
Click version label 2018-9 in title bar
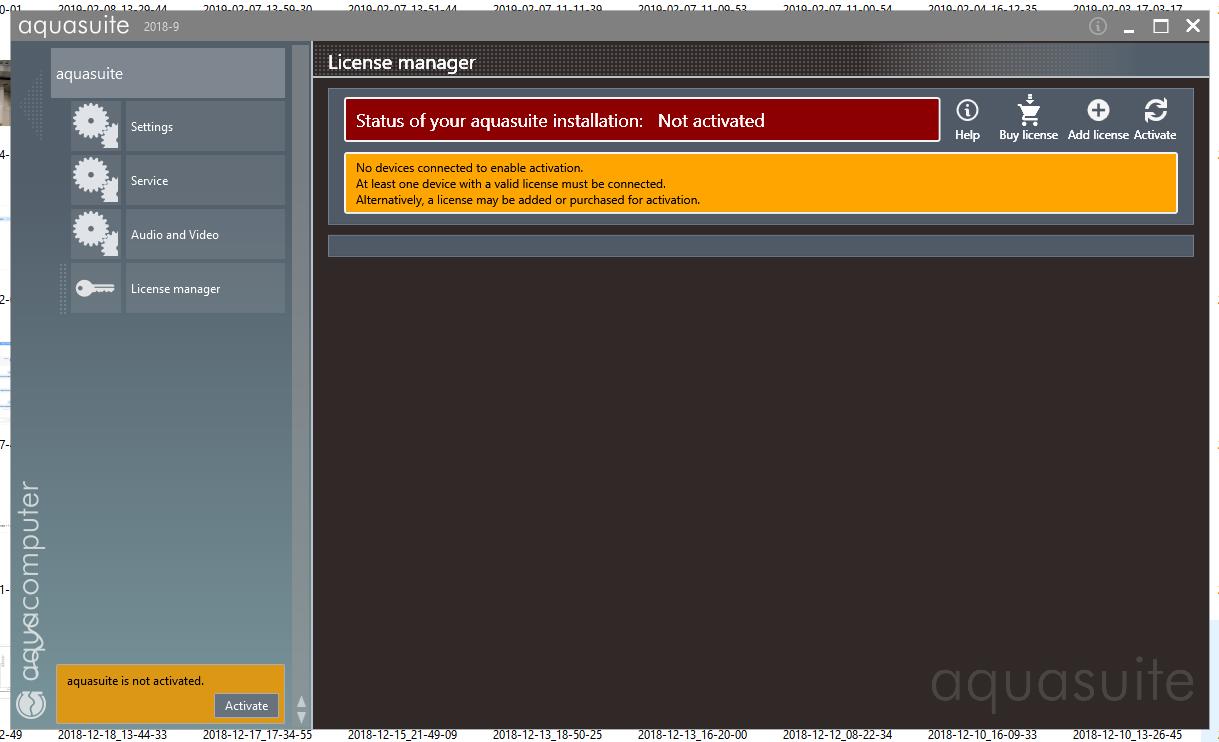point(161,27)
